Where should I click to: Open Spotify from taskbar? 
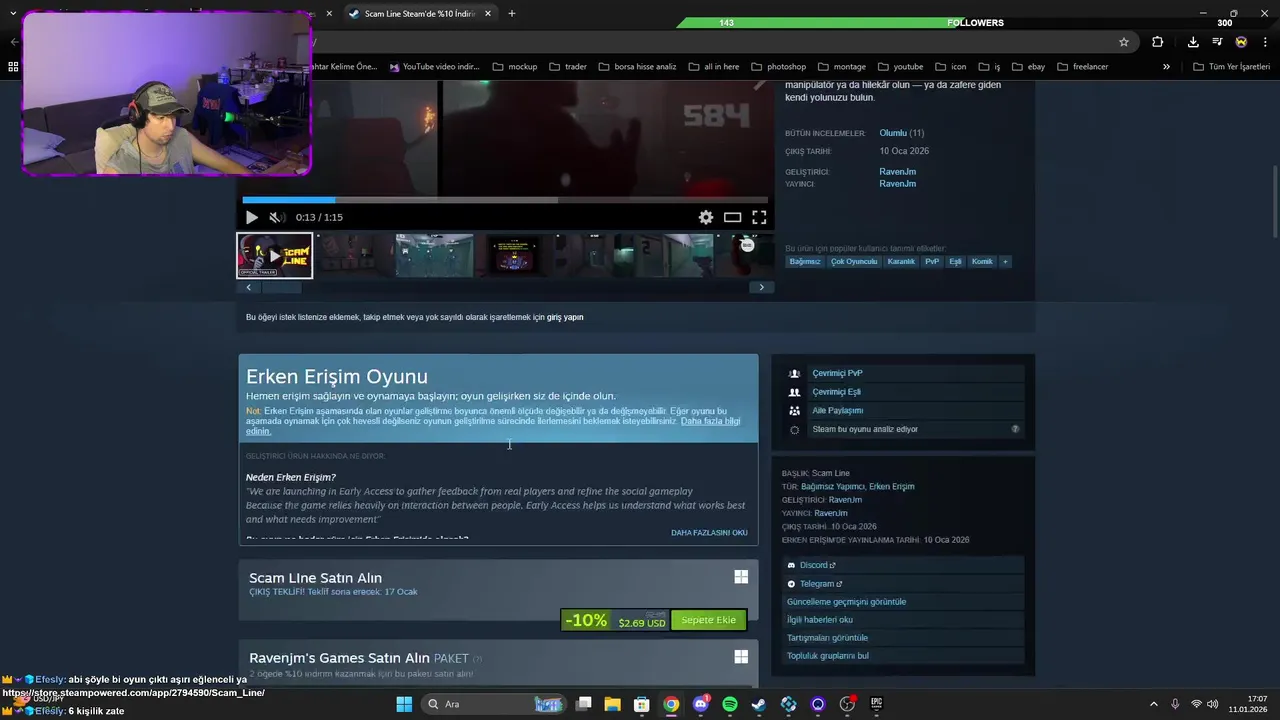(x=730, y=704)
